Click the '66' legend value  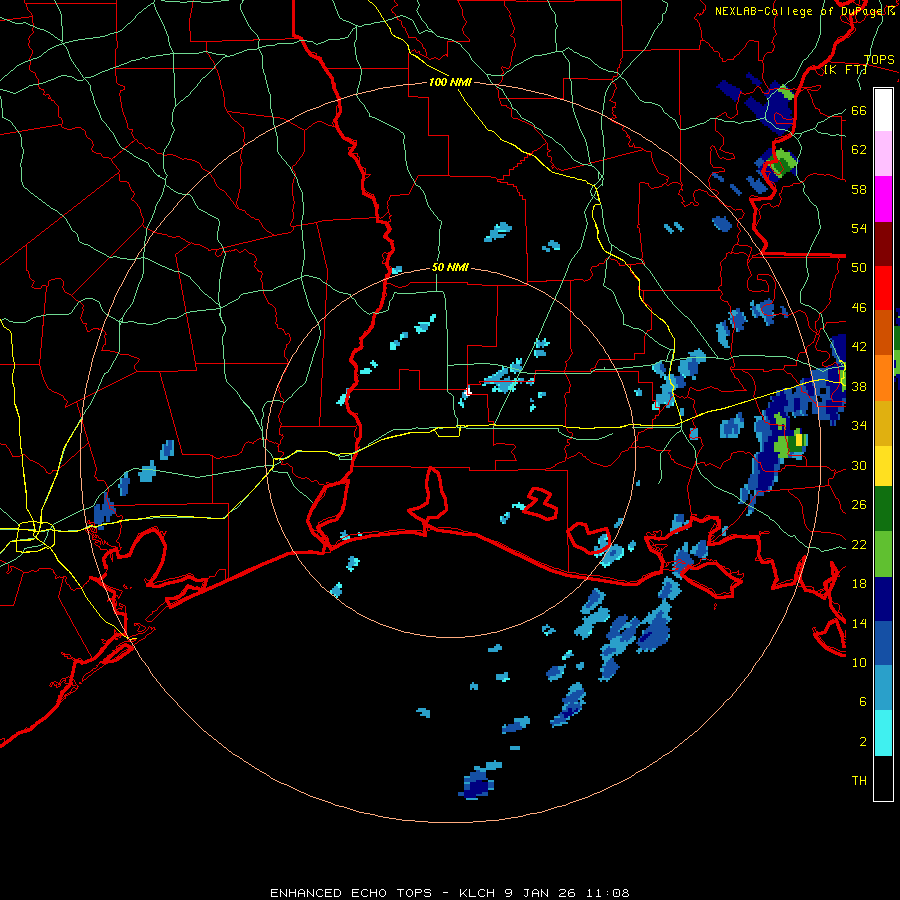click(859, 111)
